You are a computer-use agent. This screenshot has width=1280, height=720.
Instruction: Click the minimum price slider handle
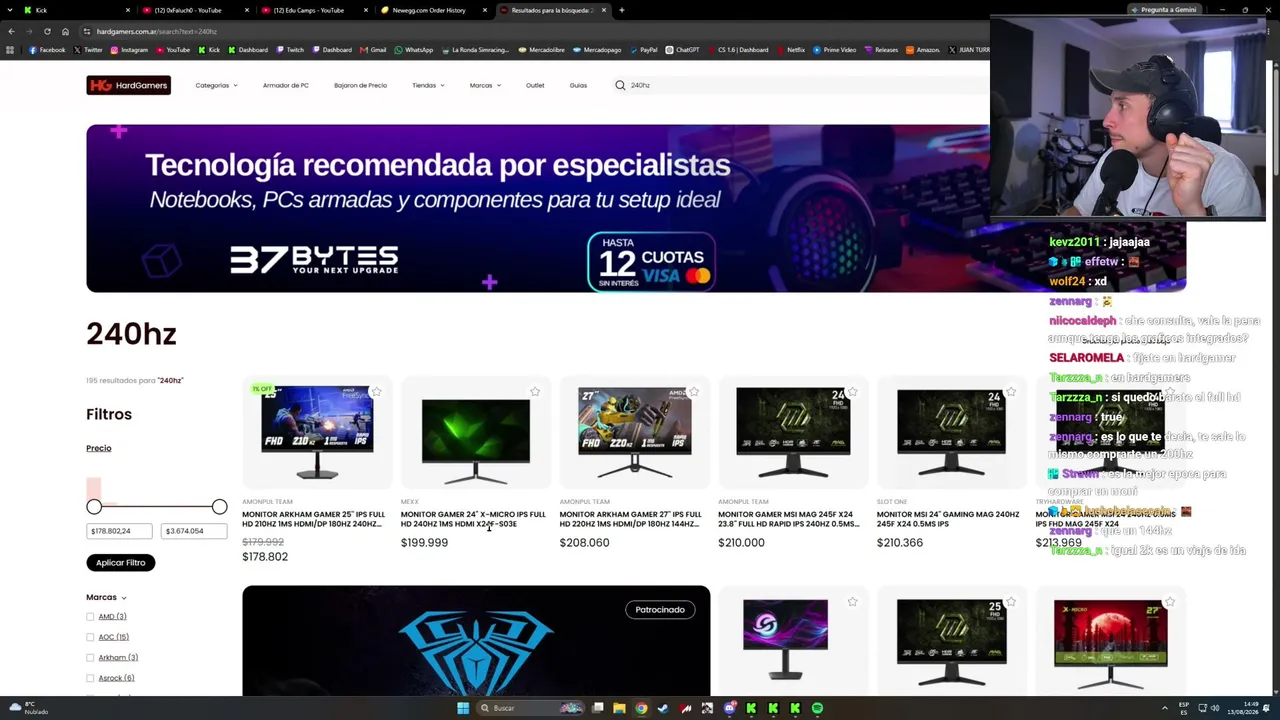[94, 507]
